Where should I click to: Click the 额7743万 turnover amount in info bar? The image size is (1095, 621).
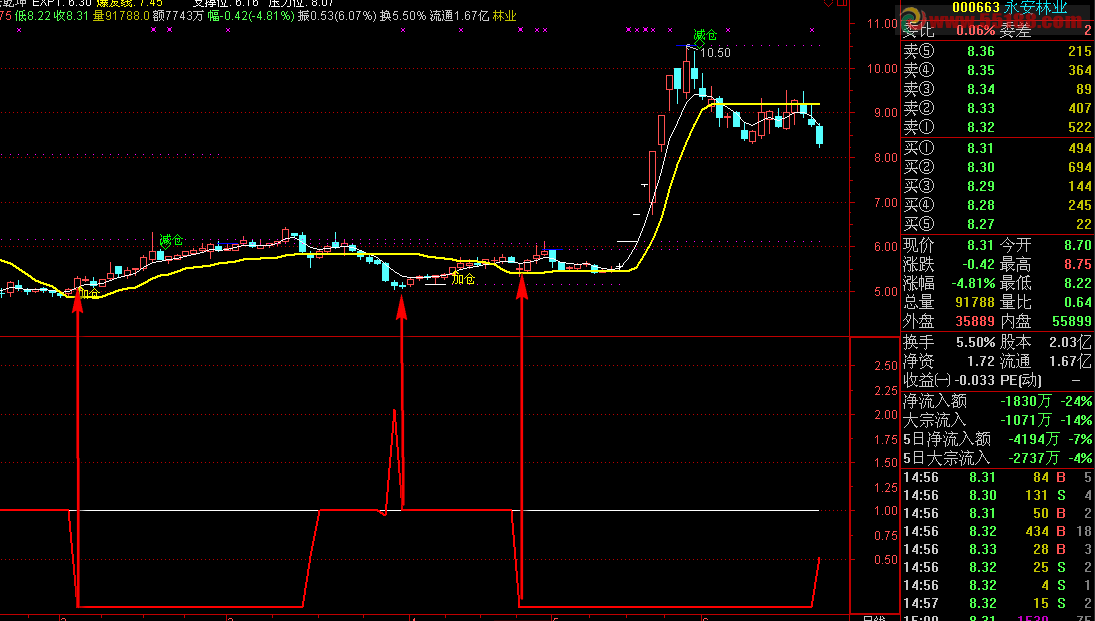[178, 15]
